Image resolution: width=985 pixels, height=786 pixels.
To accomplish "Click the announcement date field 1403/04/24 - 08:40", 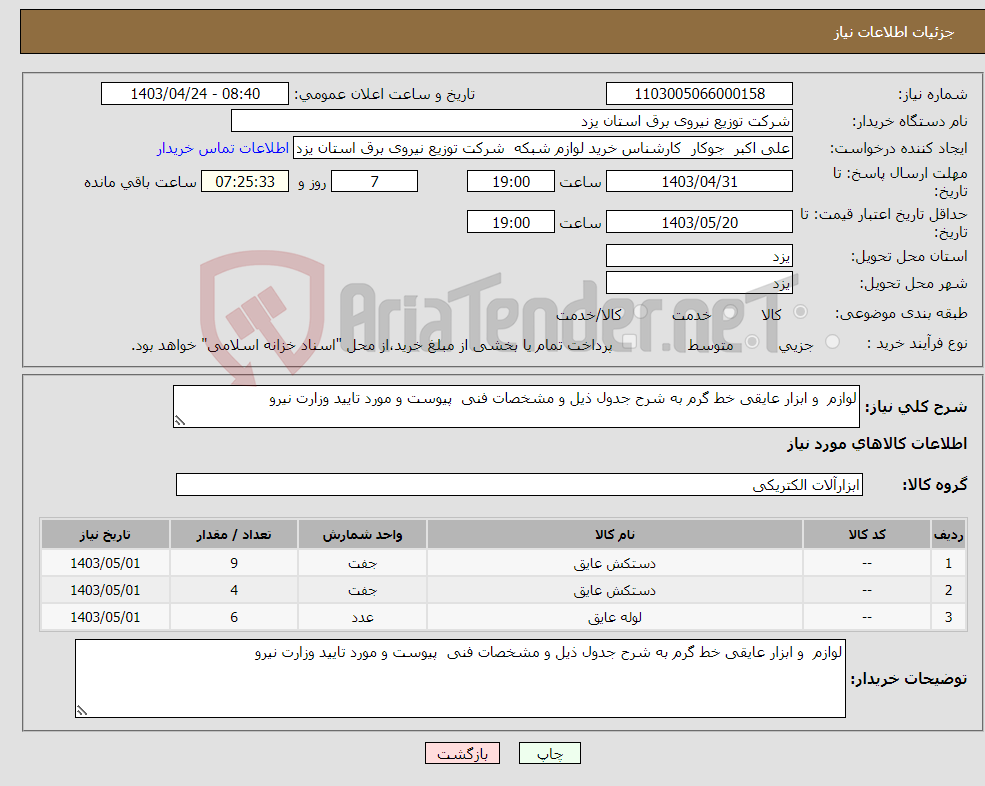I will click(195, 94).
